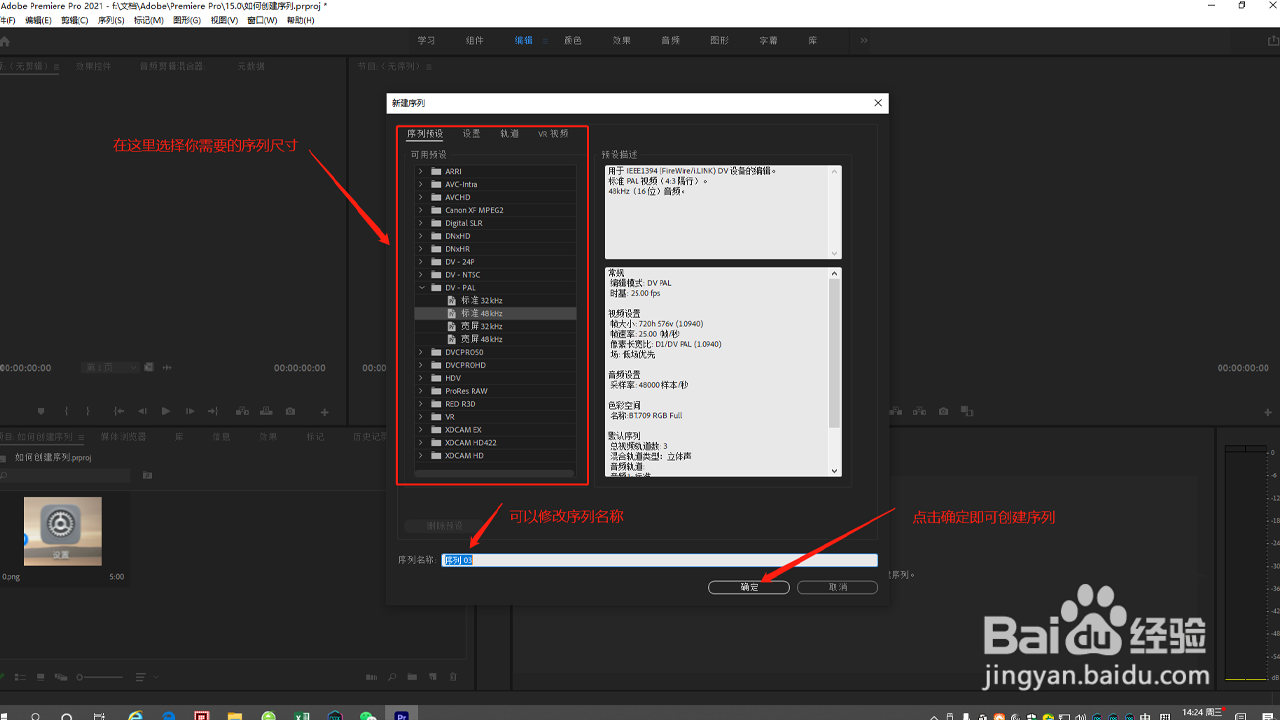Collapse the DV - PAL preset folder
This screenshot has height=720, width=1280.
point(421,287)
